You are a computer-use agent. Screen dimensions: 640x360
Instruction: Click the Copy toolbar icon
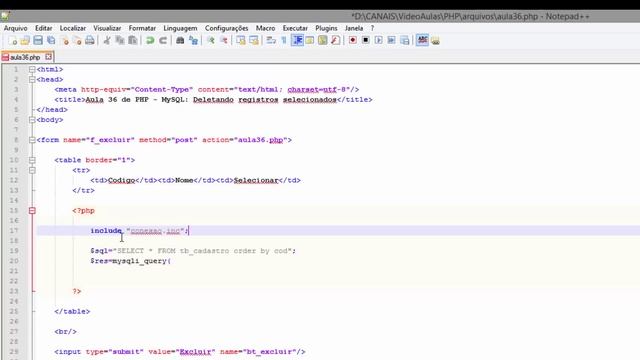[x=120, y=40]
